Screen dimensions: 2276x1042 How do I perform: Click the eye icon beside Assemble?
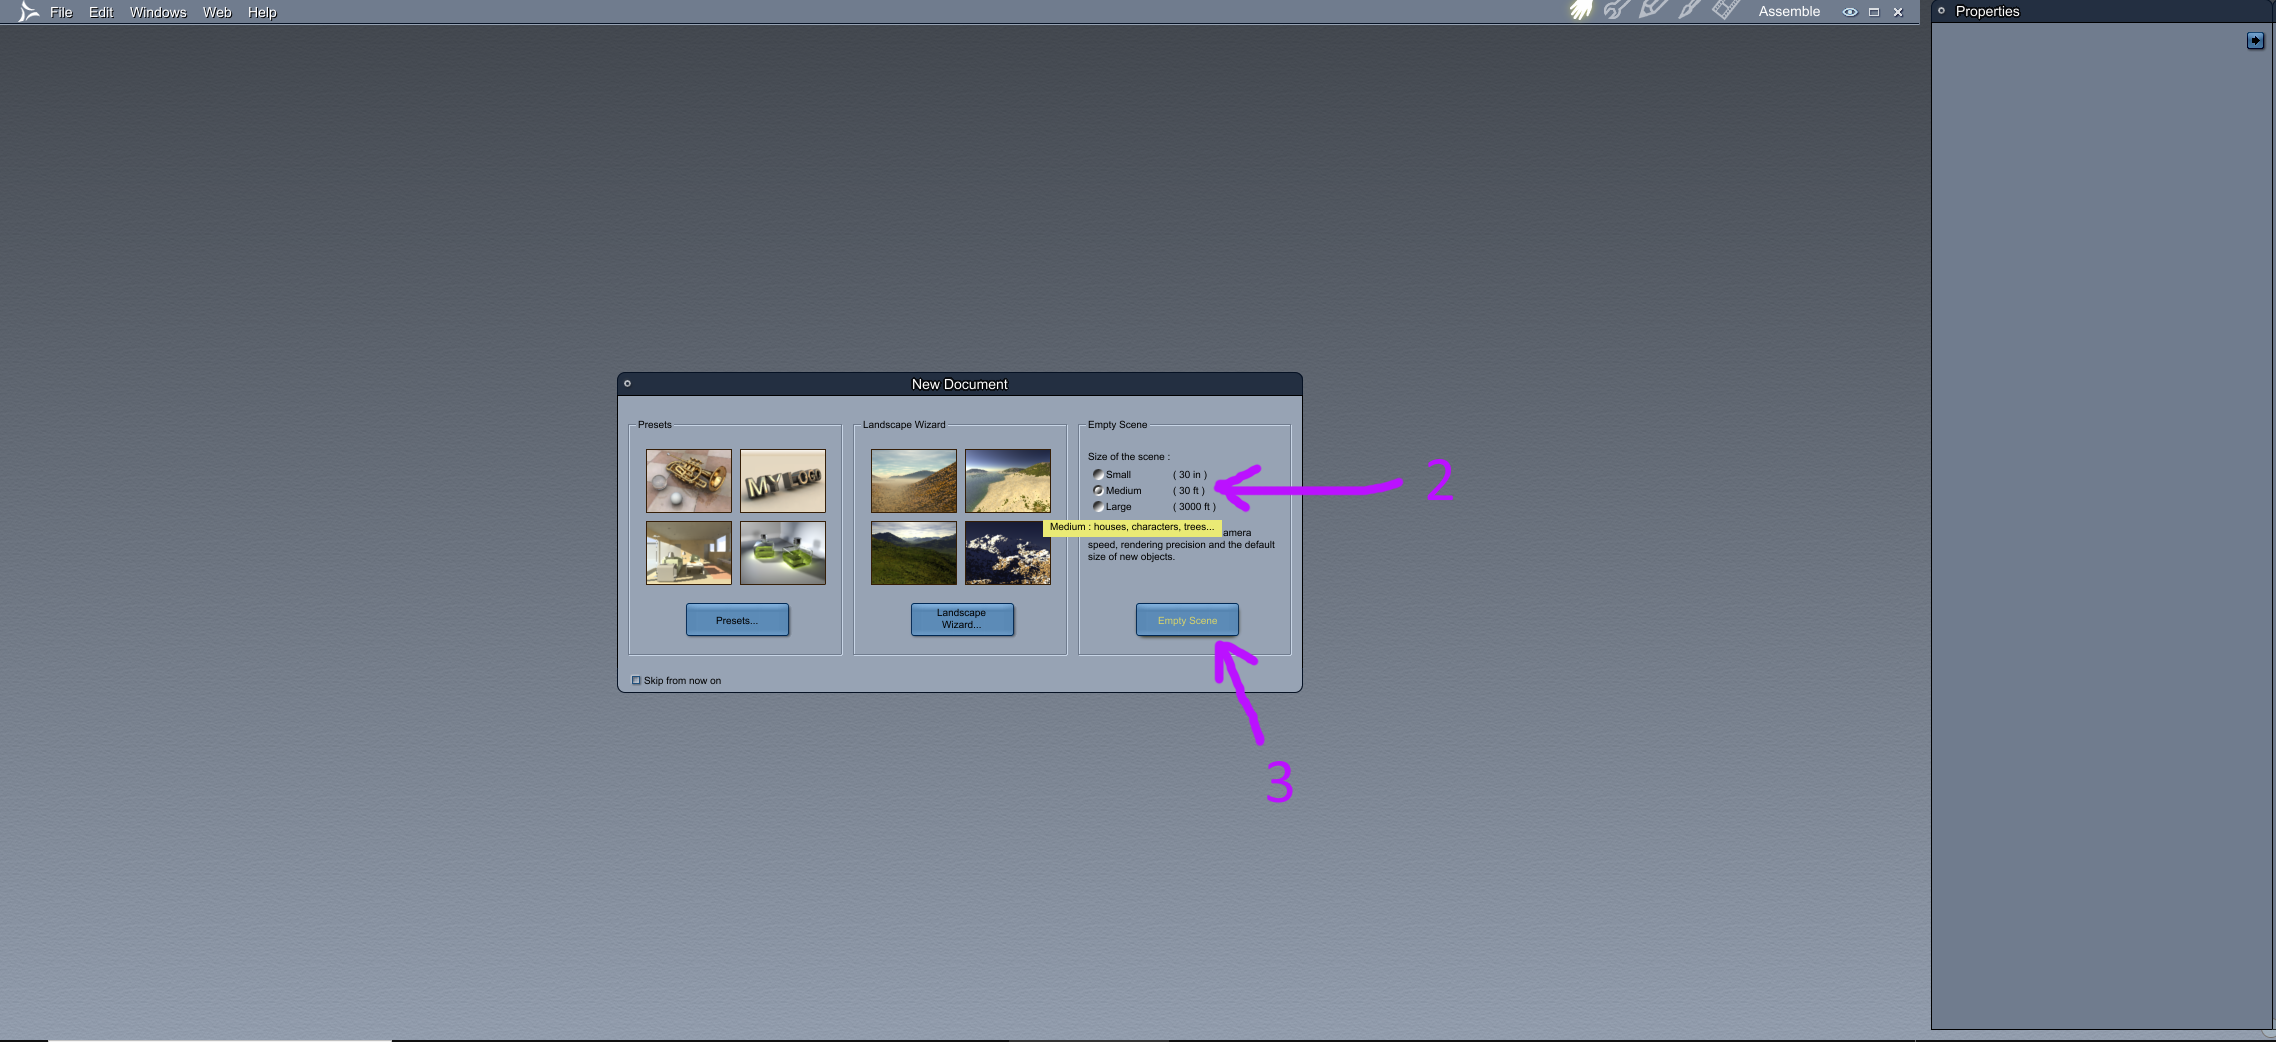[1850, 12]
